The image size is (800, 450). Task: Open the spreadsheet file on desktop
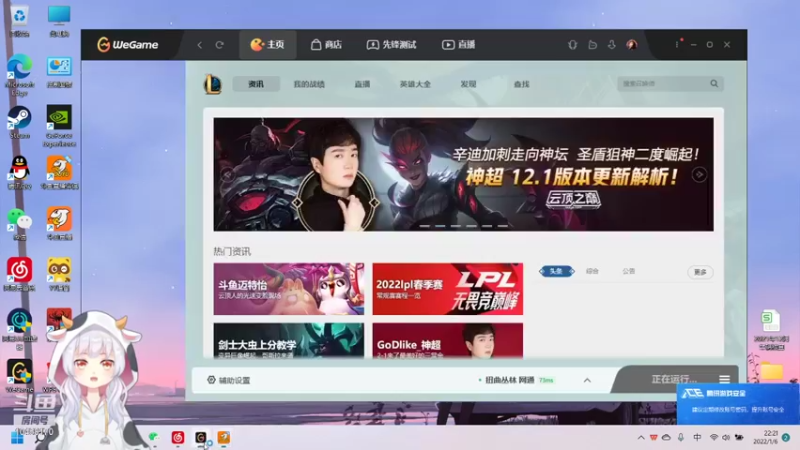[771, 330]
